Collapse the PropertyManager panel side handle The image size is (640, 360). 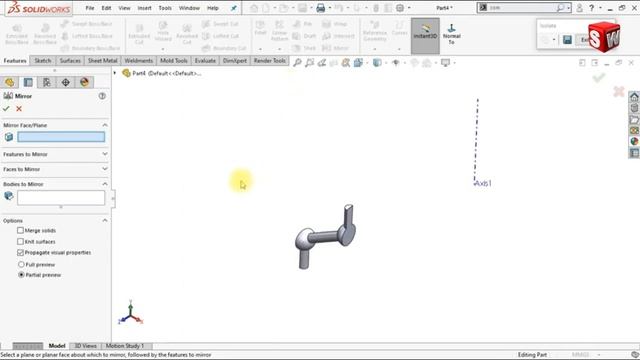tap(113, 198)
